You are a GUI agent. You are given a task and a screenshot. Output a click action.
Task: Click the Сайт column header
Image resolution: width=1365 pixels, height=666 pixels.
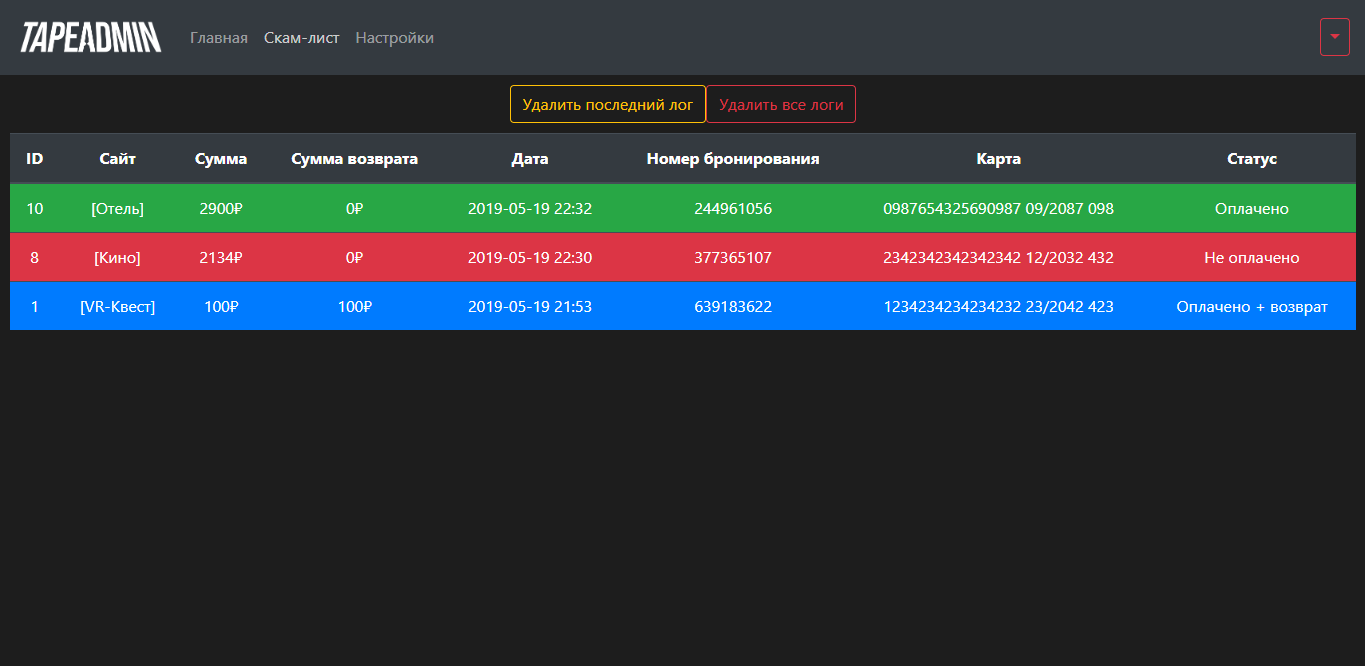118,159
